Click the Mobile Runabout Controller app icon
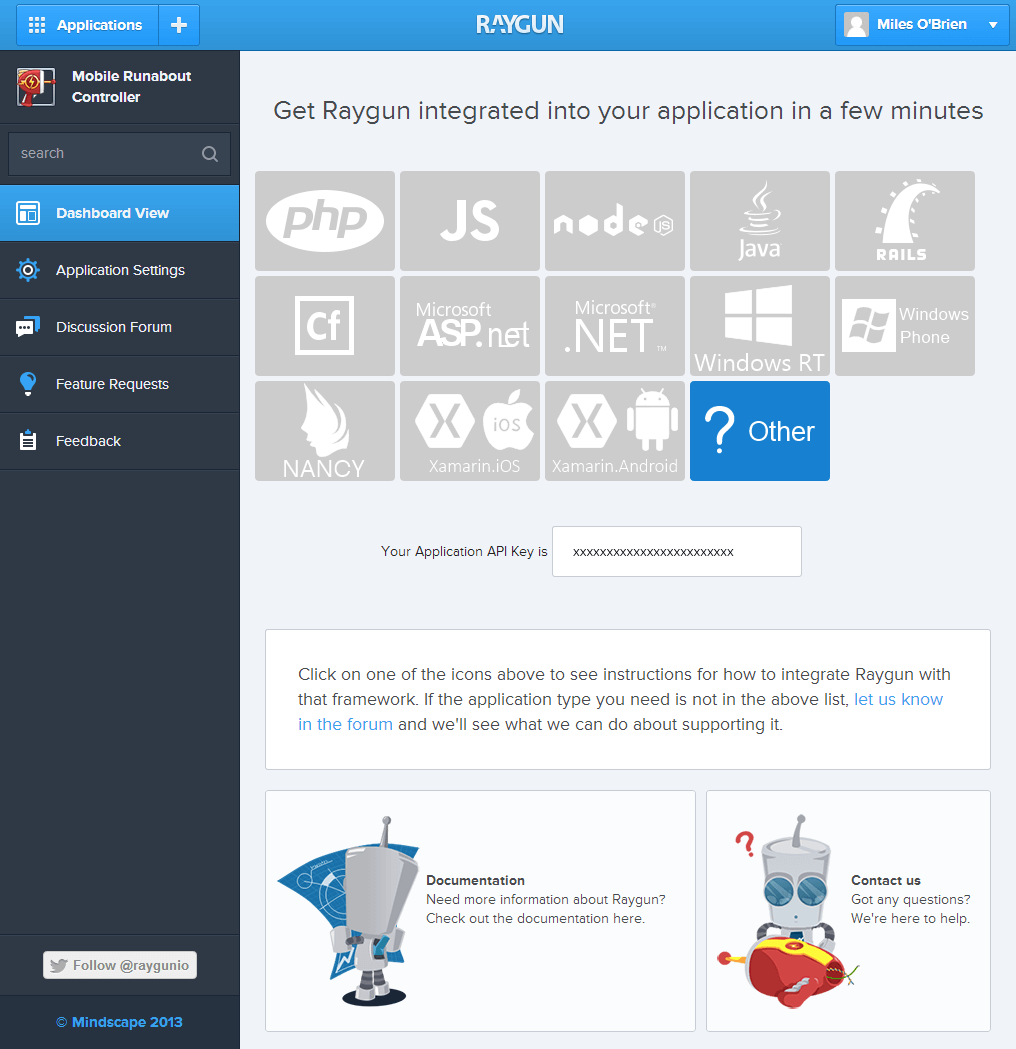Screen dimensions: 1016x1049 click(x=35, y=87)
